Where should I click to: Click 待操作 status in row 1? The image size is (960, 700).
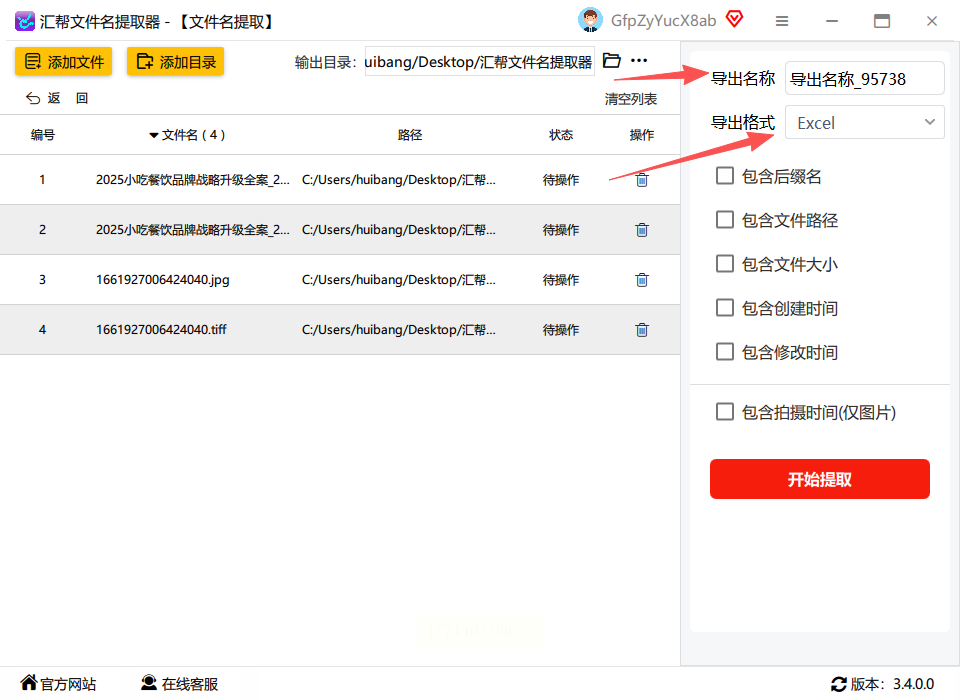[561, 180]
